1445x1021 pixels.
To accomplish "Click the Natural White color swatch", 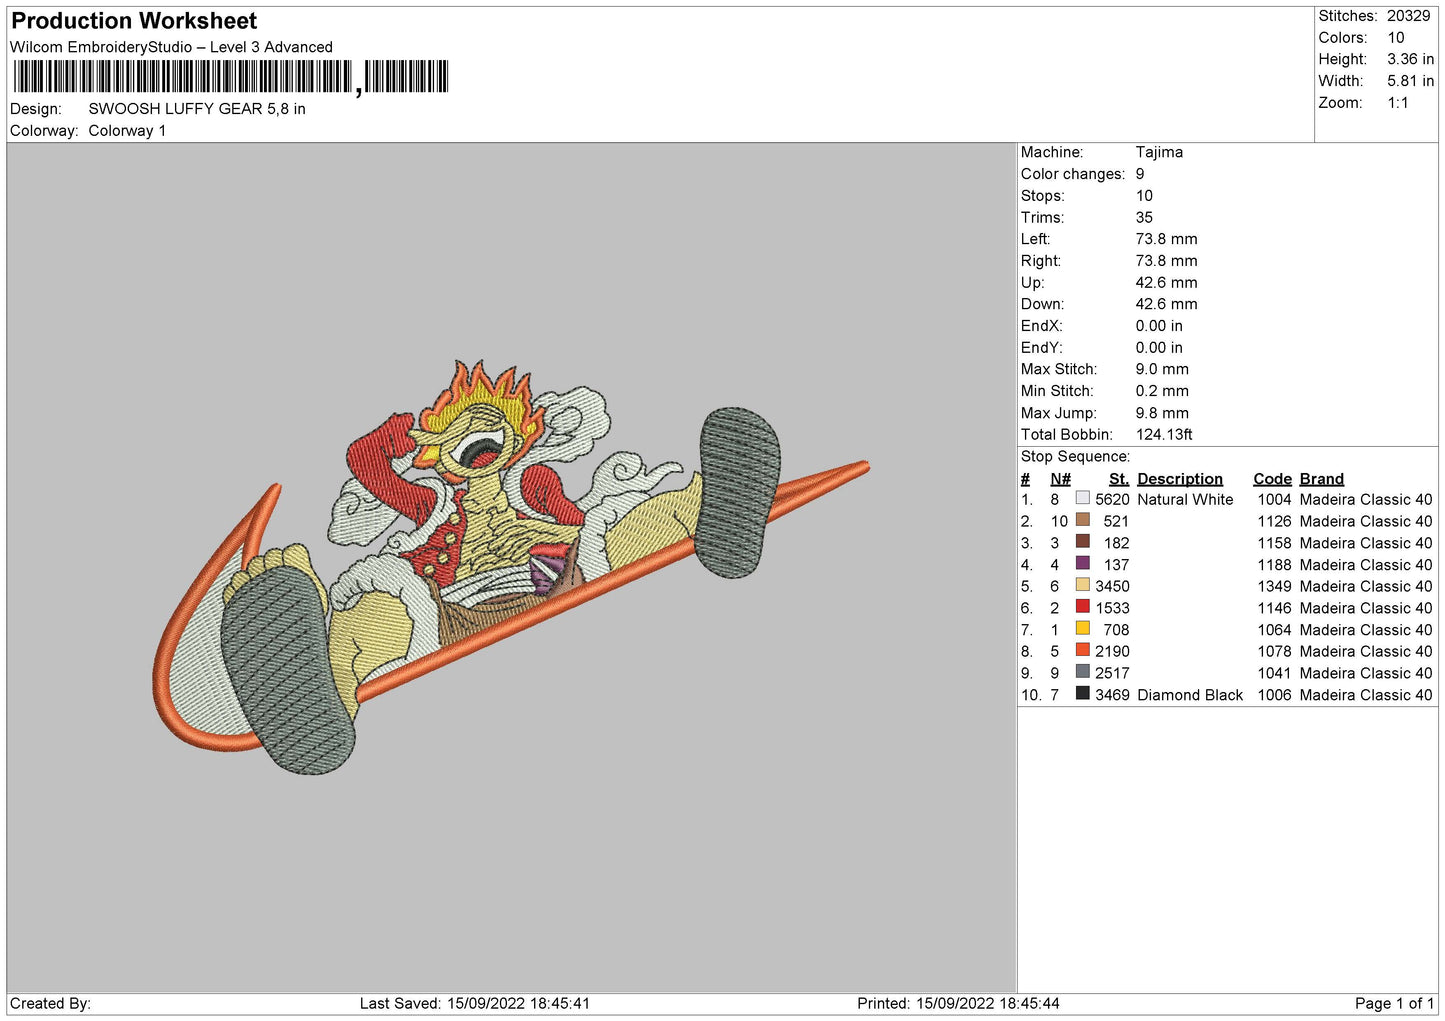I will click(x=1082, y=498).
